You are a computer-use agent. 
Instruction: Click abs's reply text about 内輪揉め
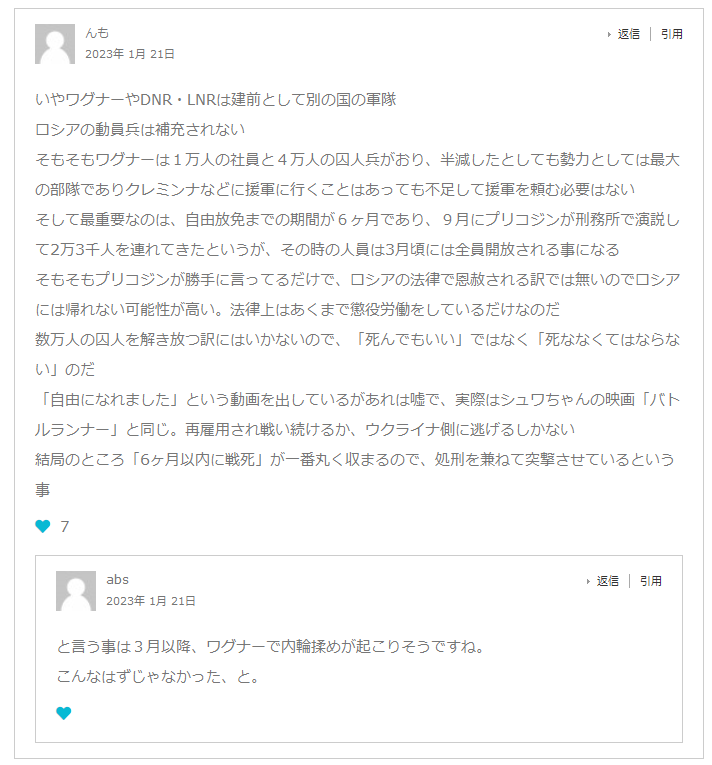click(x=271, y=647)
